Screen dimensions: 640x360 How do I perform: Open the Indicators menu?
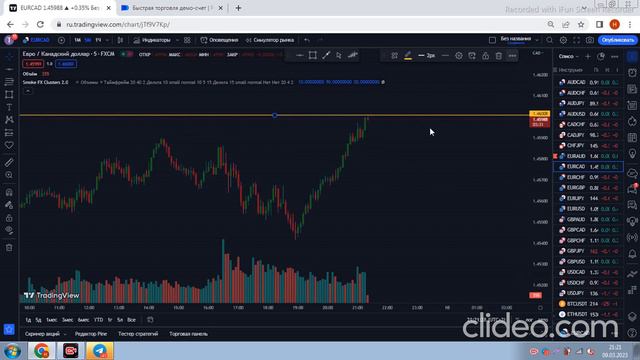click(152, 40)
